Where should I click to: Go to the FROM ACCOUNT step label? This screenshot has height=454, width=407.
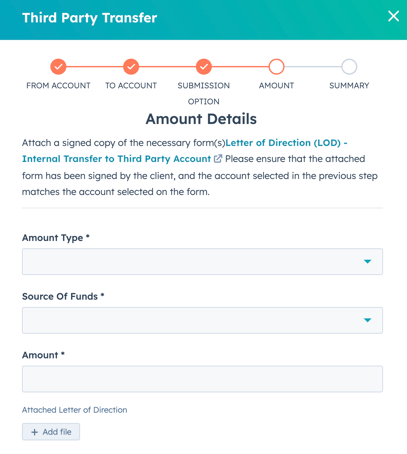click(58, 86)
